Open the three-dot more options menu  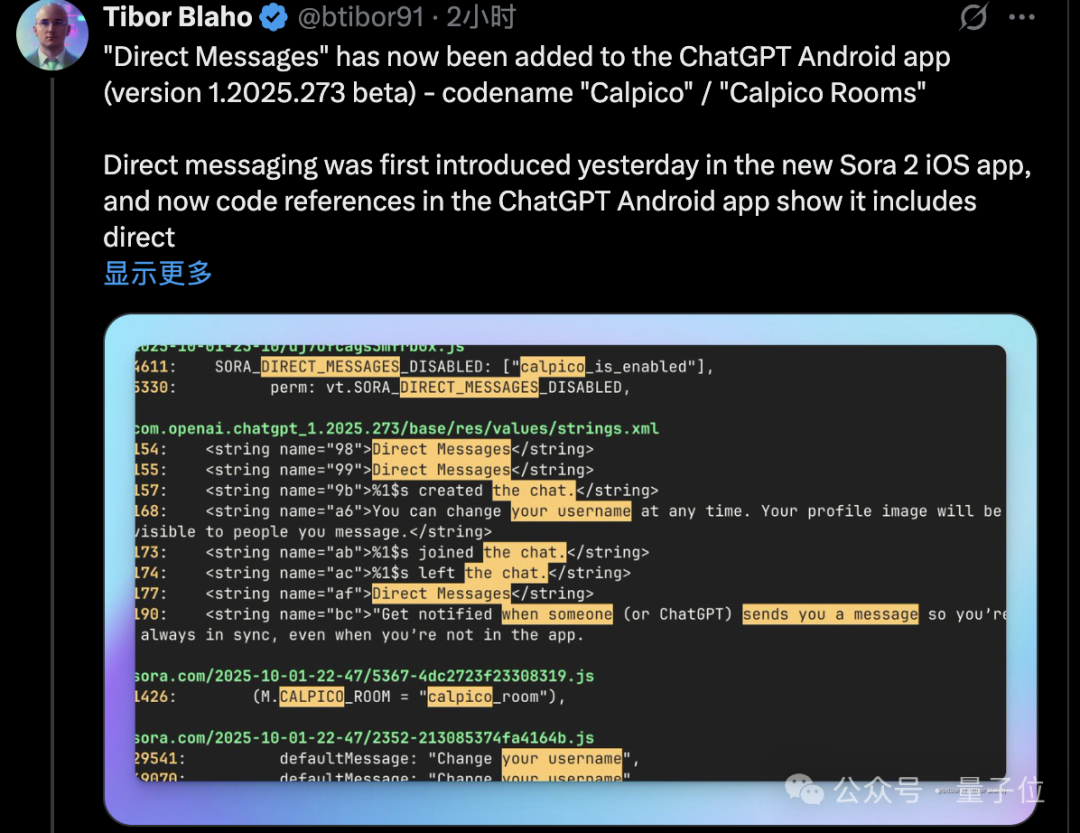click(1021, 17)
